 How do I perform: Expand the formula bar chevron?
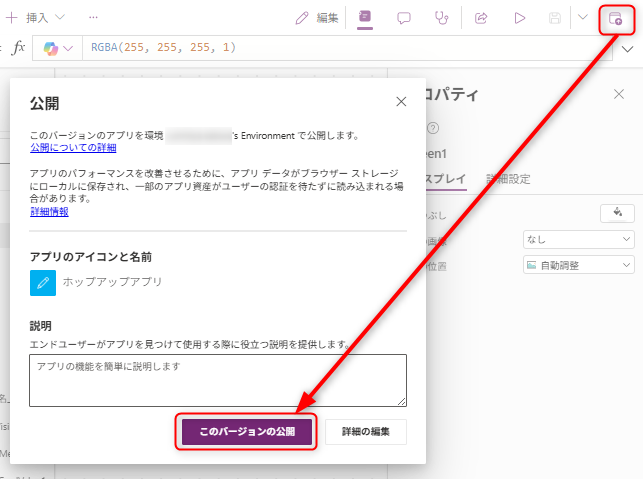tap(627, 49)
